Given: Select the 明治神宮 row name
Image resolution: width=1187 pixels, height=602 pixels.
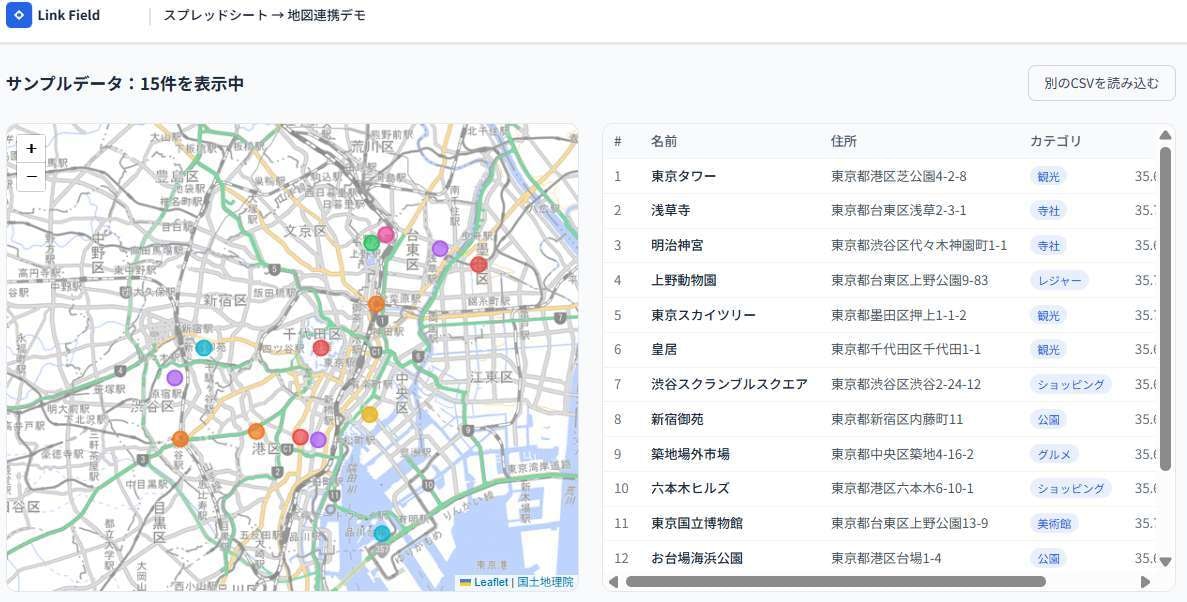Looking at the screenshot, I should (x=677, y=245).
